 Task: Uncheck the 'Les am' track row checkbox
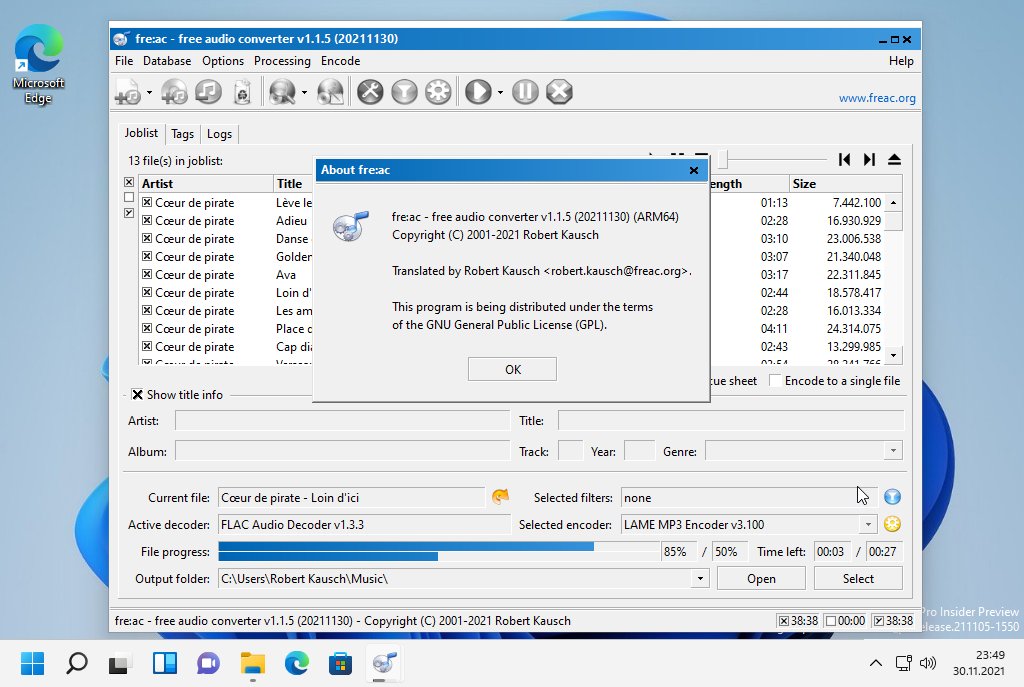pyautogui.click(x=147, y=310)
